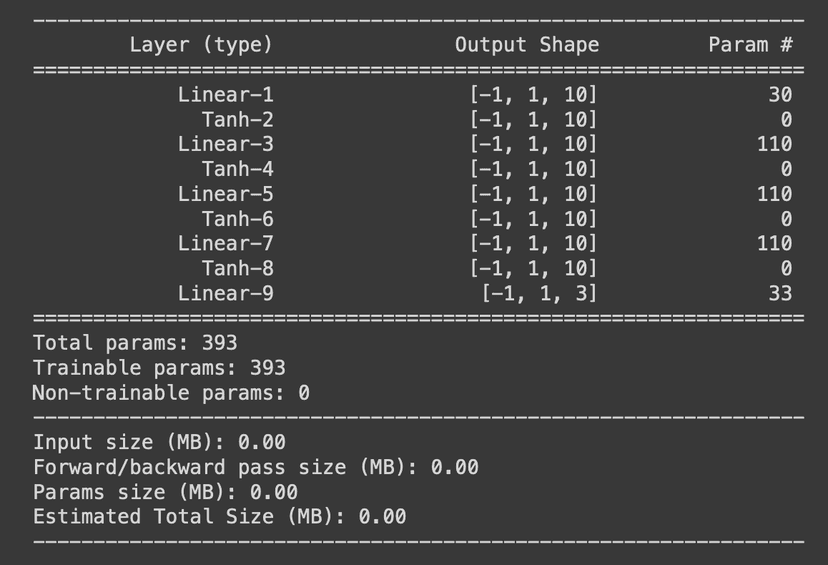Select the Linear-3 layer name
The height and width of the screenshot is (565, 828).
[x=225, y=144]
